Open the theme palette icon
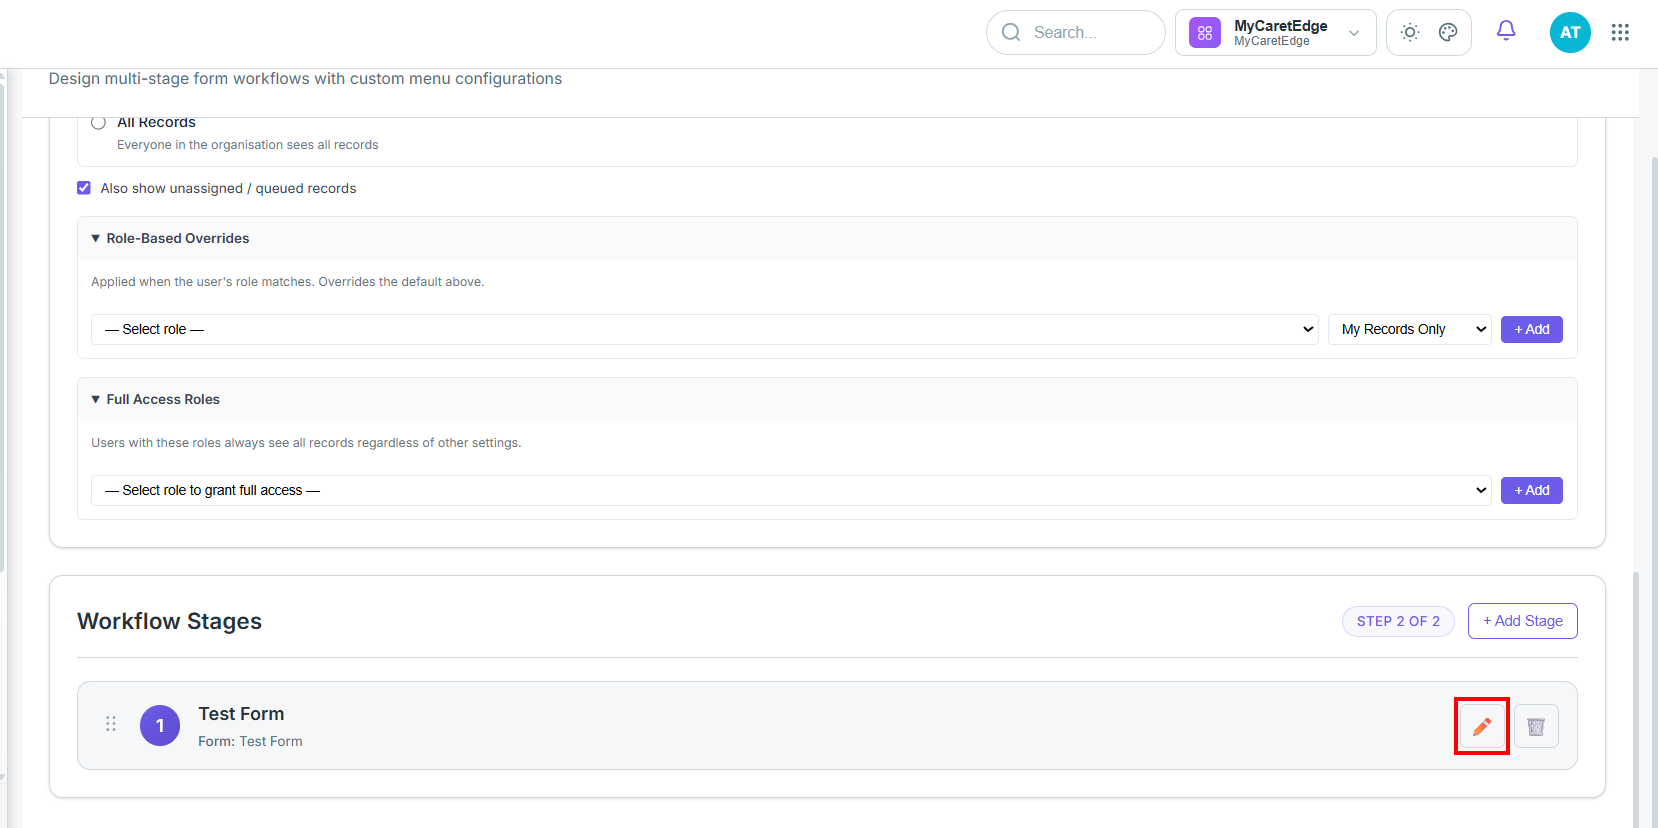 click(1448, 32)
